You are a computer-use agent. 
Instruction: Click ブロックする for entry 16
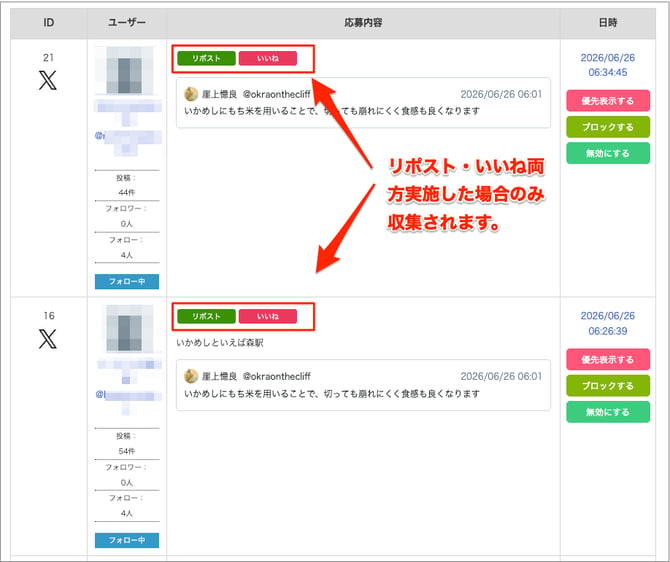coord(608,385)
